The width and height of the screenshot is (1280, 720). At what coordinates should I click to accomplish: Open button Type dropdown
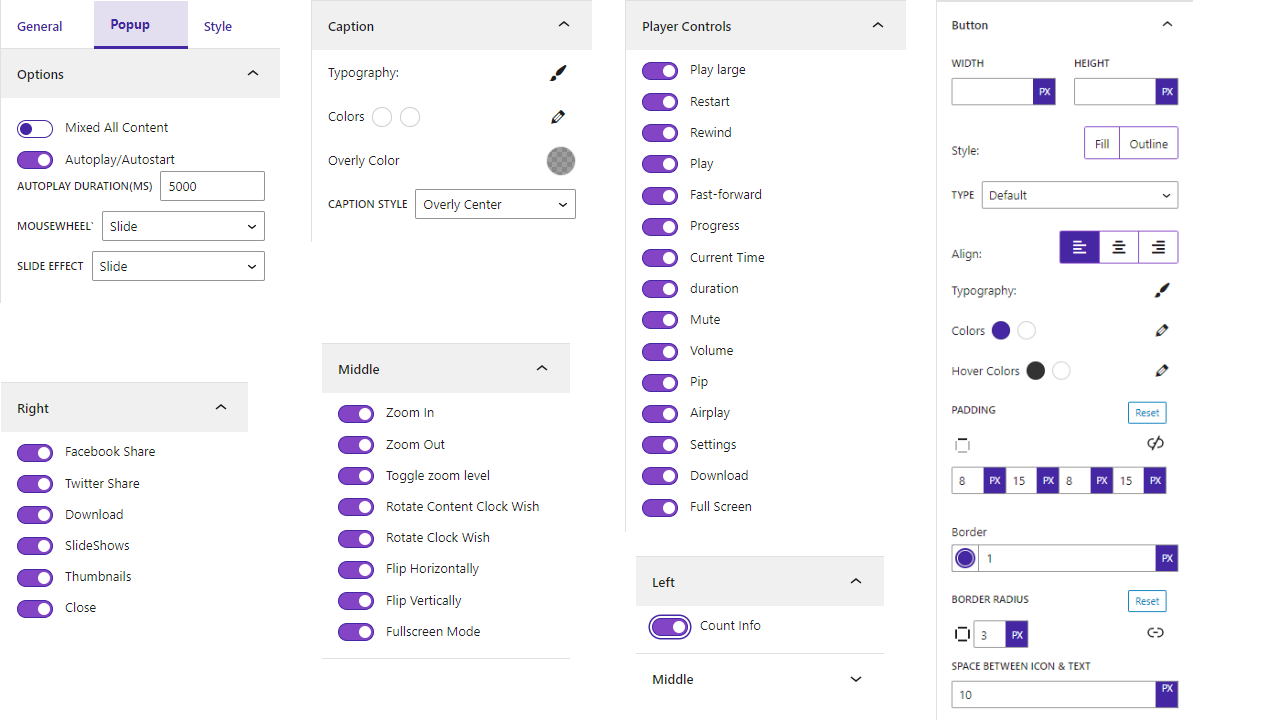pos(1080,195)
